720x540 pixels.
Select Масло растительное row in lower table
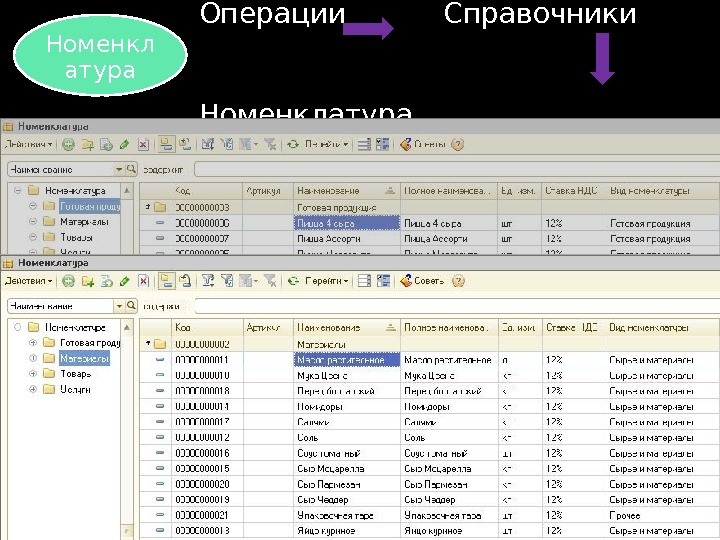pos(429,360)
